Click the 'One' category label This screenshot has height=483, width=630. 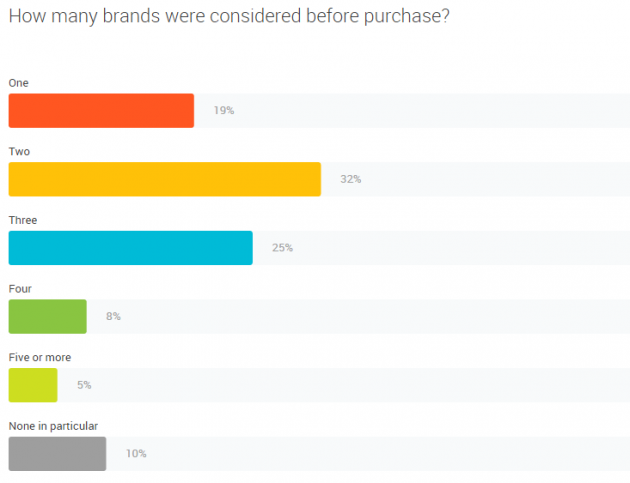click(x=18, y=82)
